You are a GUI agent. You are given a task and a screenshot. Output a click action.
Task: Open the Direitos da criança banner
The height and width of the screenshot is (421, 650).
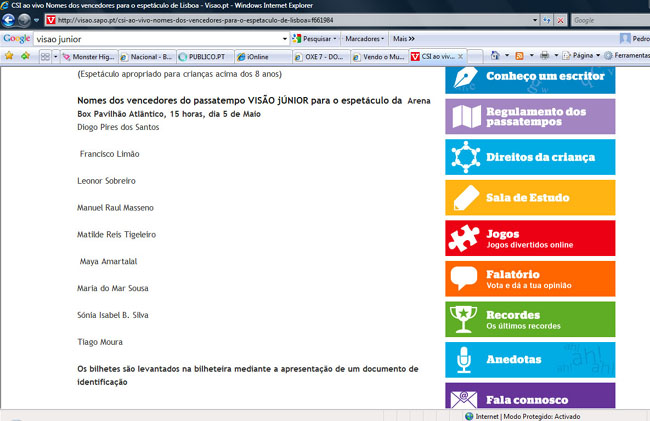click(x=530, y=157)
